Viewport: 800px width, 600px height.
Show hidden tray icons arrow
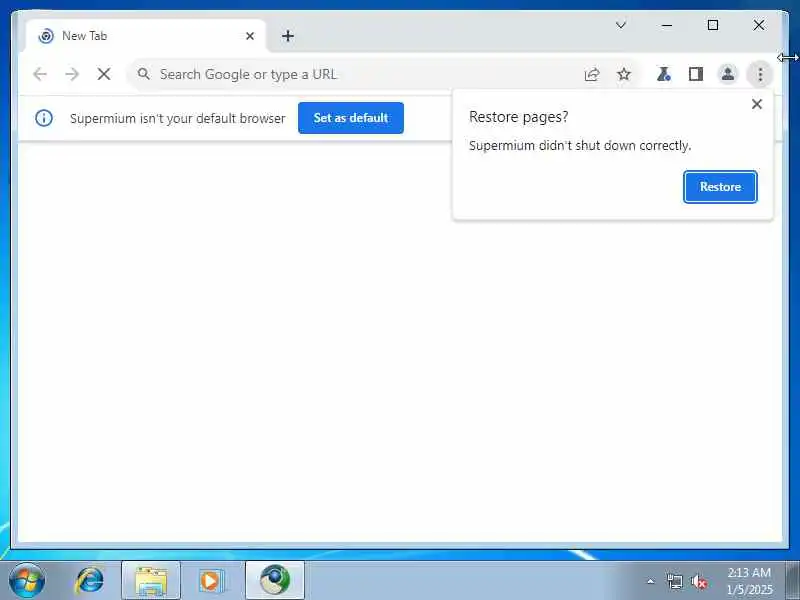651,581
